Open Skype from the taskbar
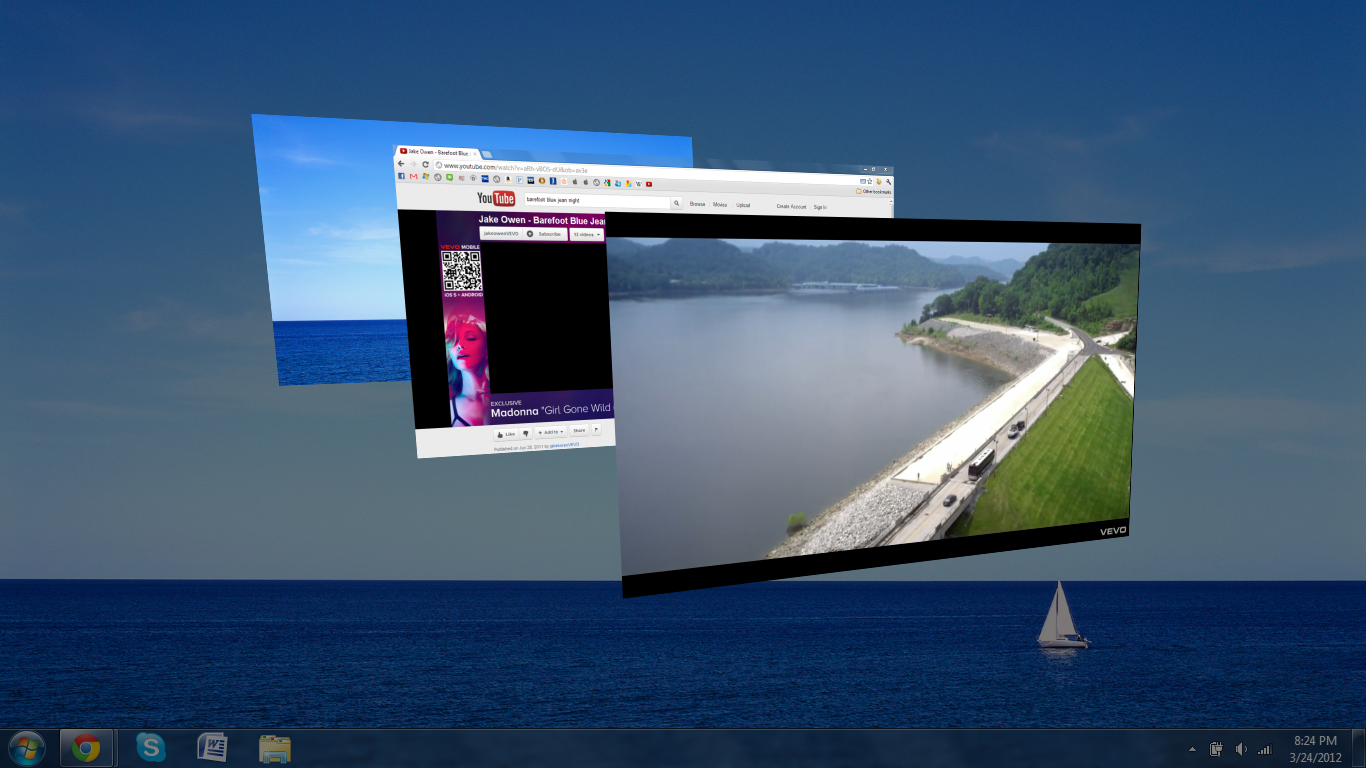This screenshot has height=768, width=1366. (150, 747)
